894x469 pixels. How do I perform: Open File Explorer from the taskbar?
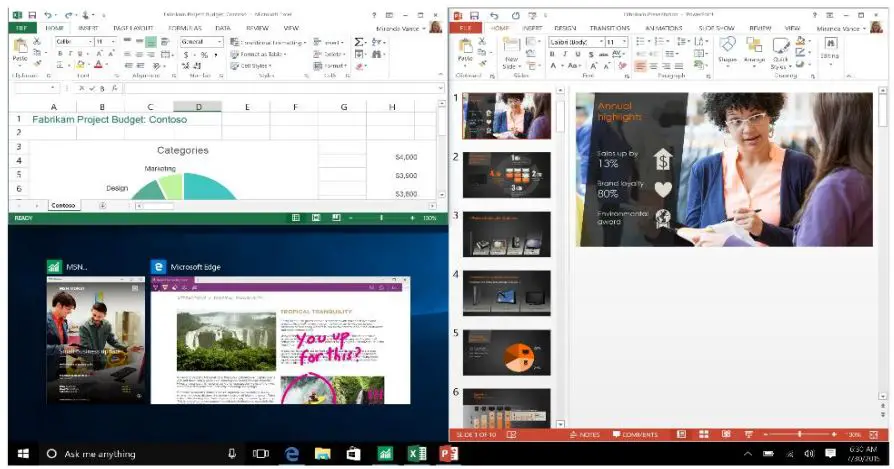323,454
